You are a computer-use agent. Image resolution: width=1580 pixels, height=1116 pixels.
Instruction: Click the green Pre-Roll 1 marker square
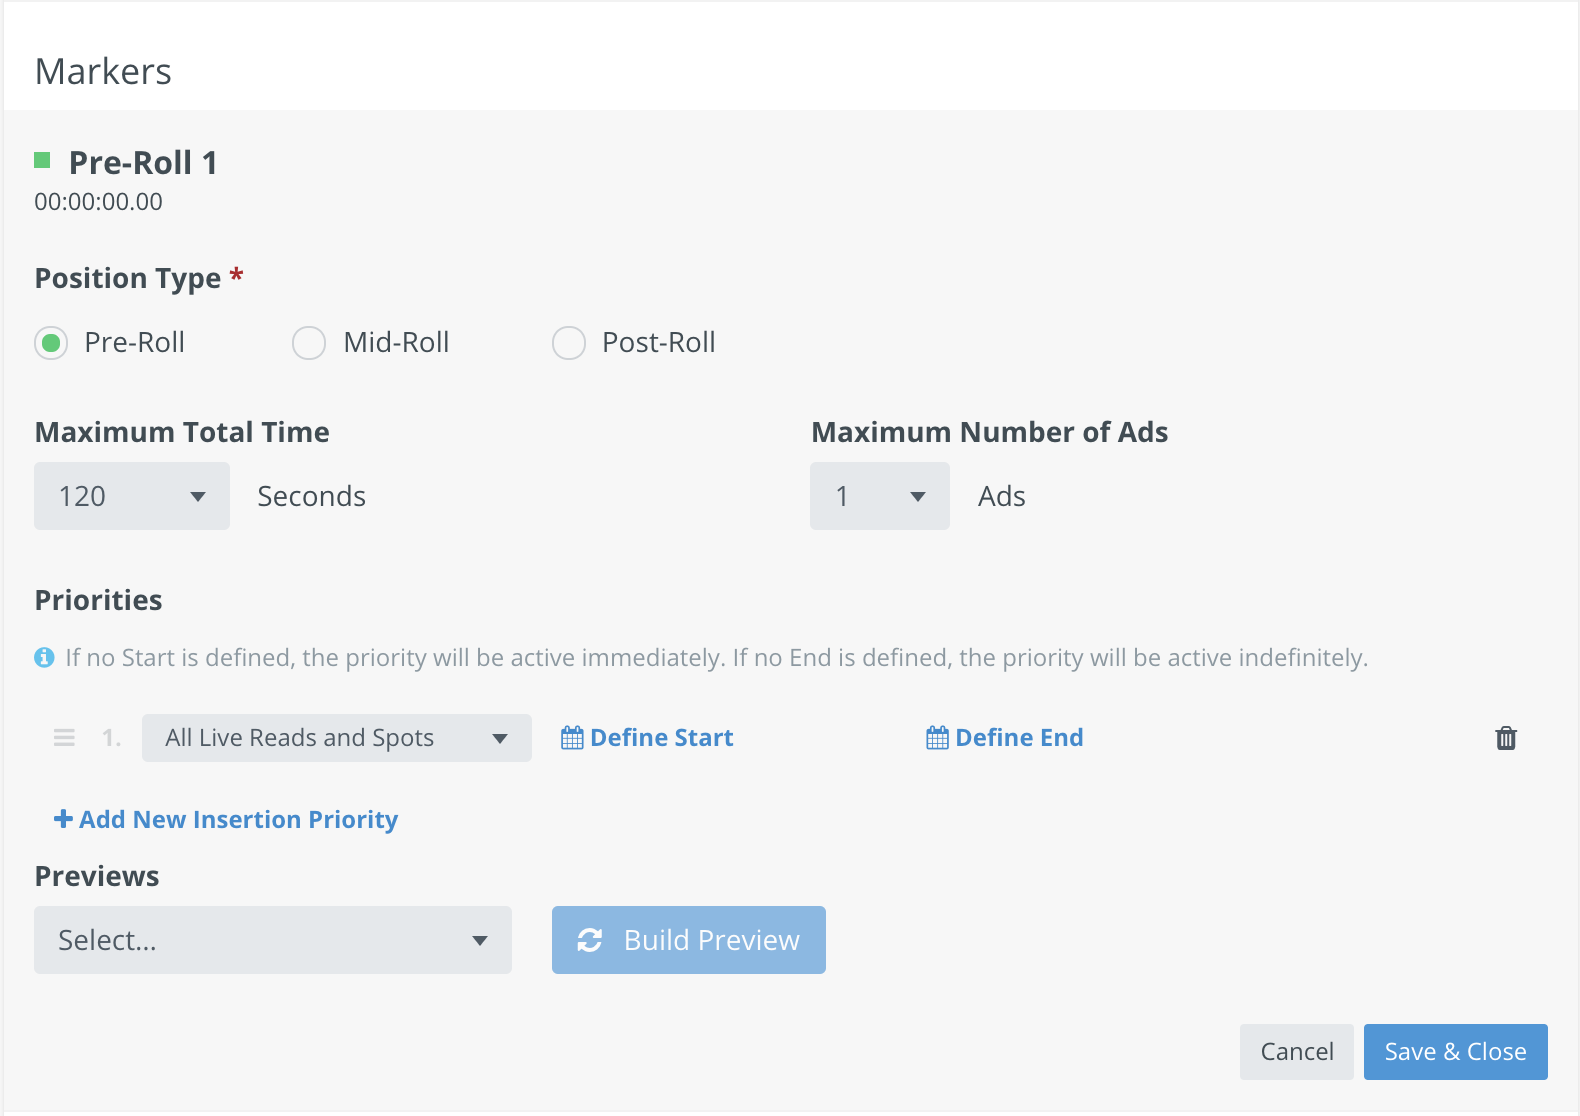coord(42,160)
